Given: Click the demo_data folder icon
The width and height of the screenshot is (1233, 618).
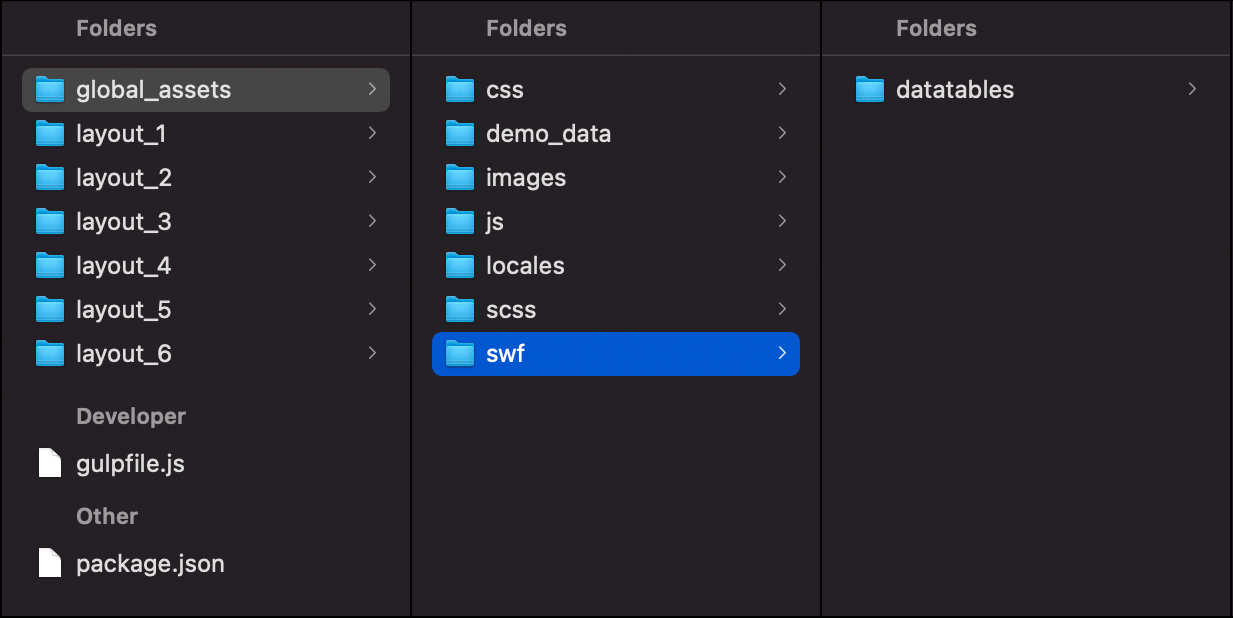Looking at the screenshot, I should (x=460, y=134).
